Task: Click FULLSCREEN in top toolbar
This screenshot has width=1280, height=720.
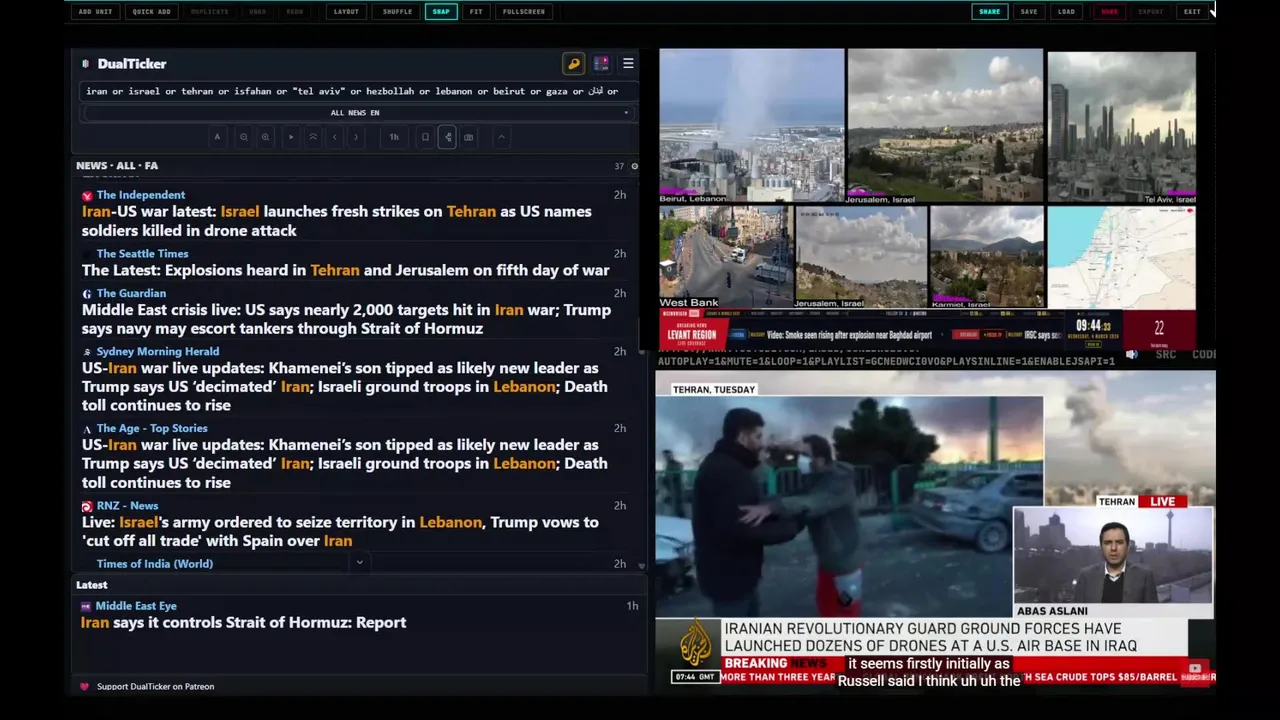Action: pyautogui.click(x=524, y=12)
